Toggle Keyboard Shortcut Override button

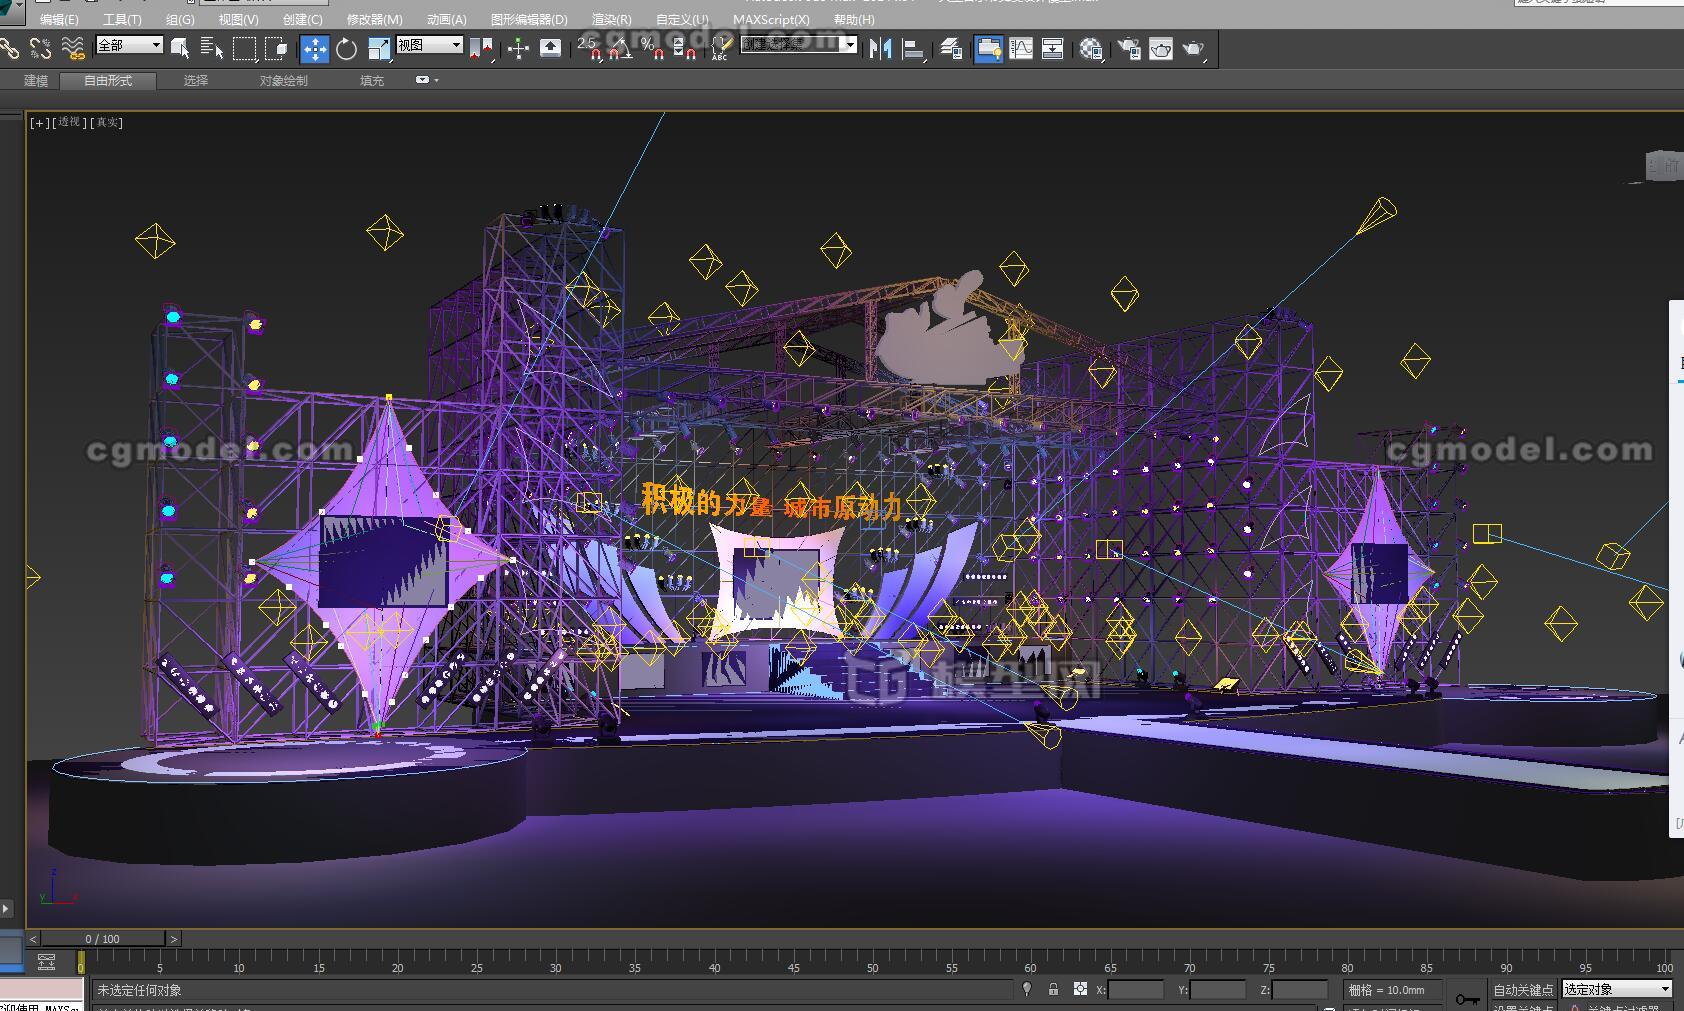pos(550,48)
